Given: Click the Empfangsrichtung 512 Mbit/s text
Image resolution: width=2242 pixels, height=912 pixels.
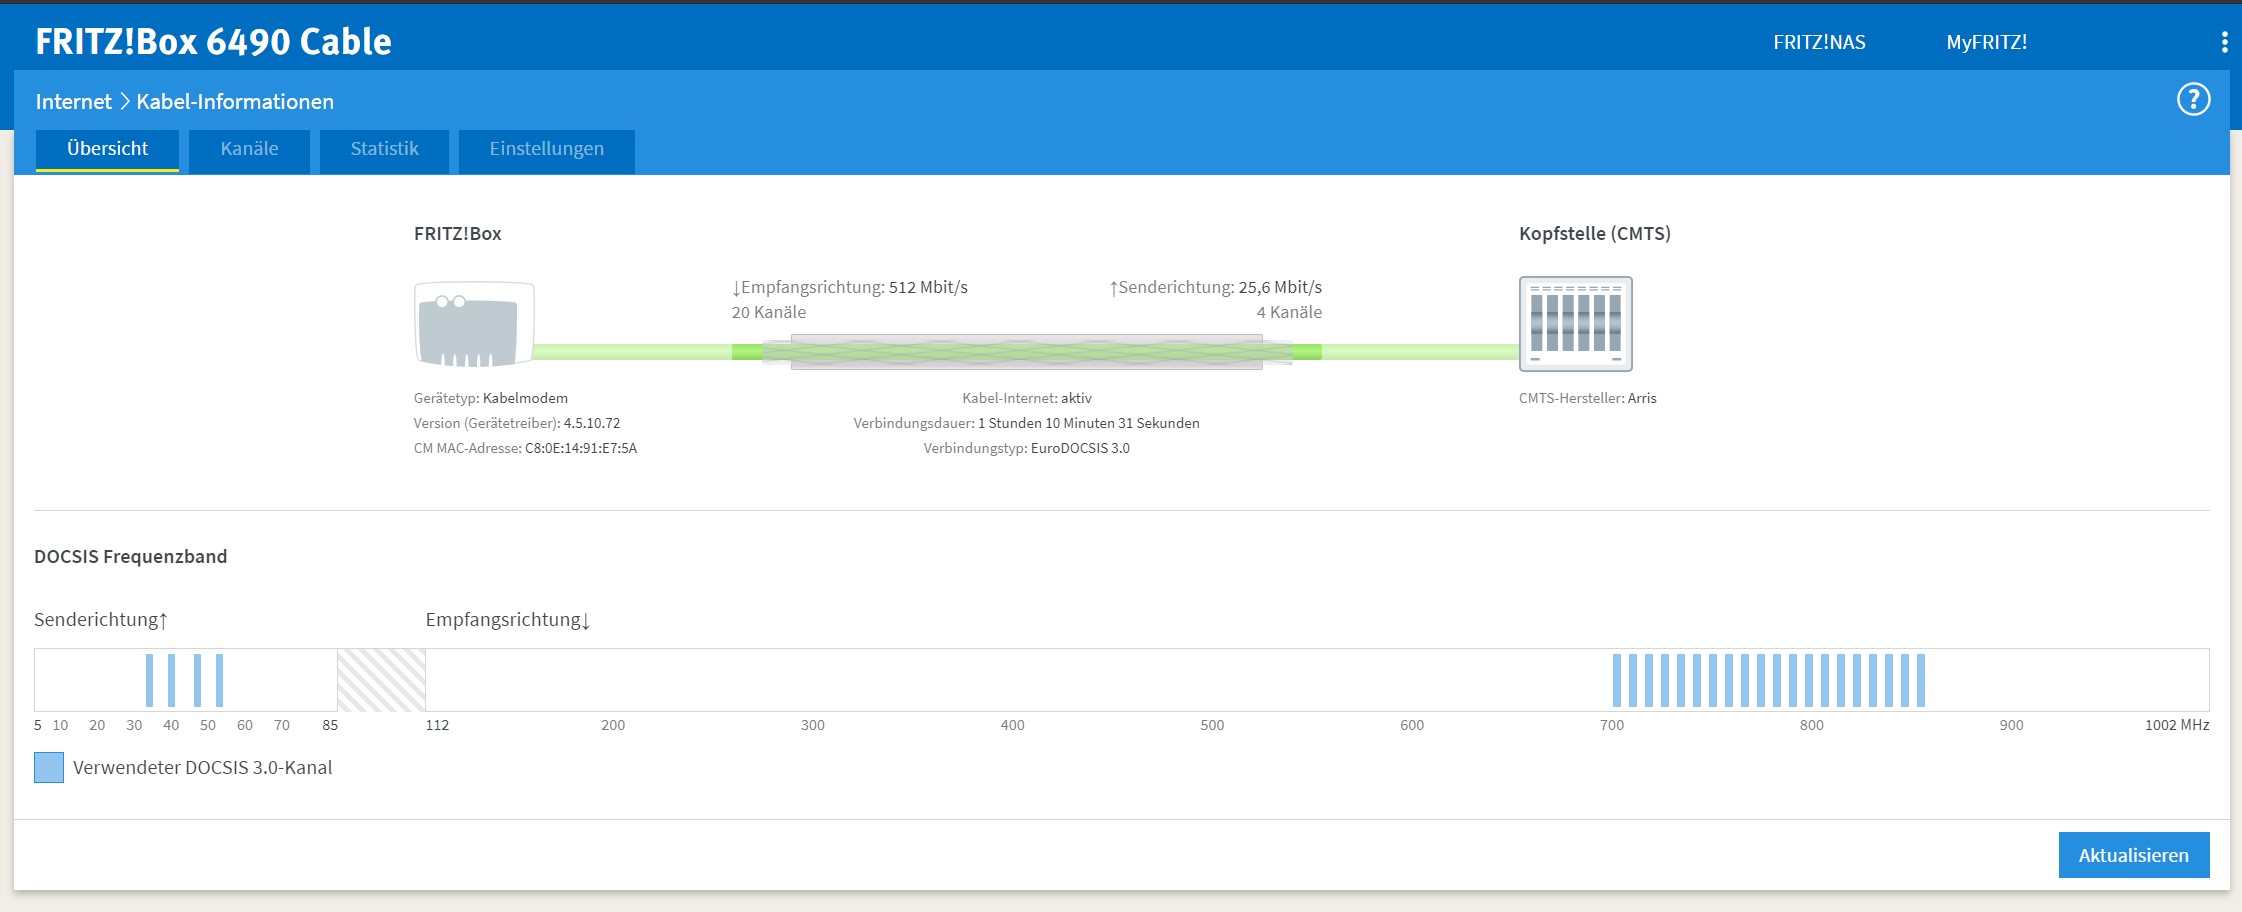Looking at the screenshot, I should coord(850,287).
